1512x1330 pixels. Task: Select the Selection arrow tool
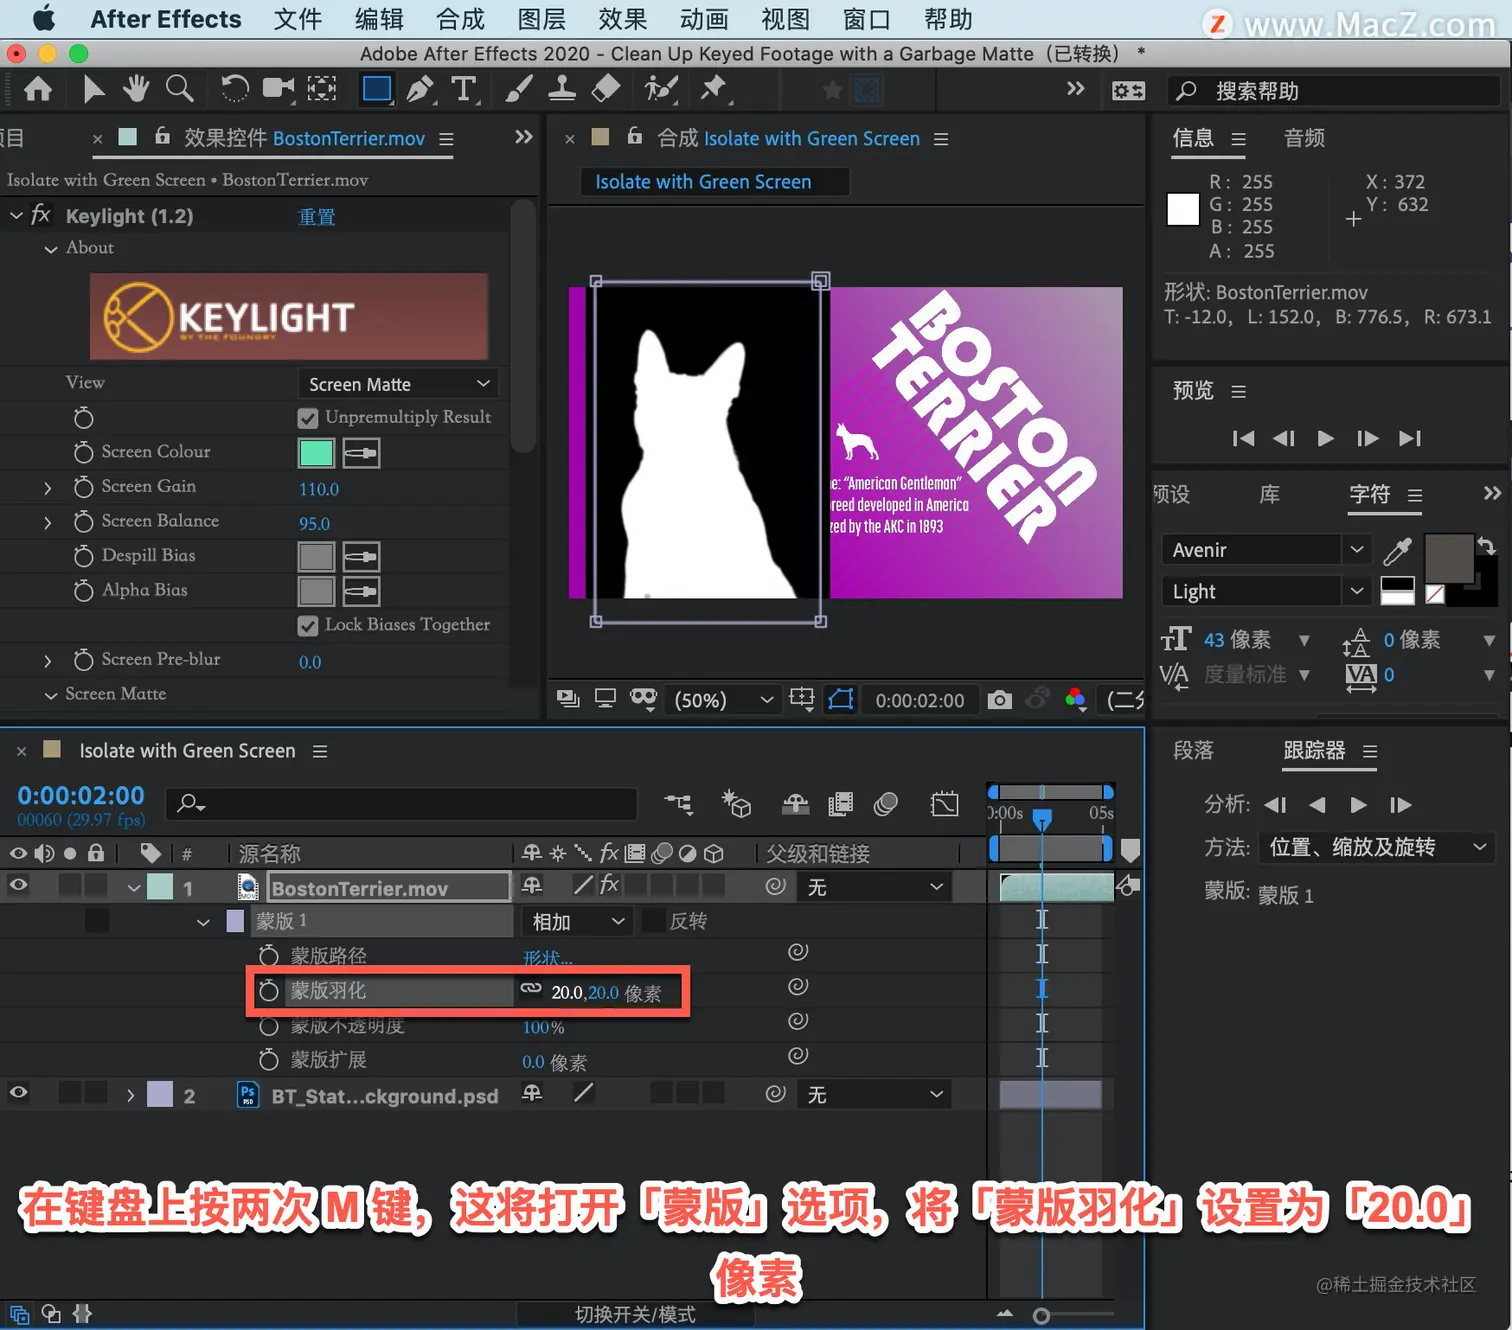[93, 90]
